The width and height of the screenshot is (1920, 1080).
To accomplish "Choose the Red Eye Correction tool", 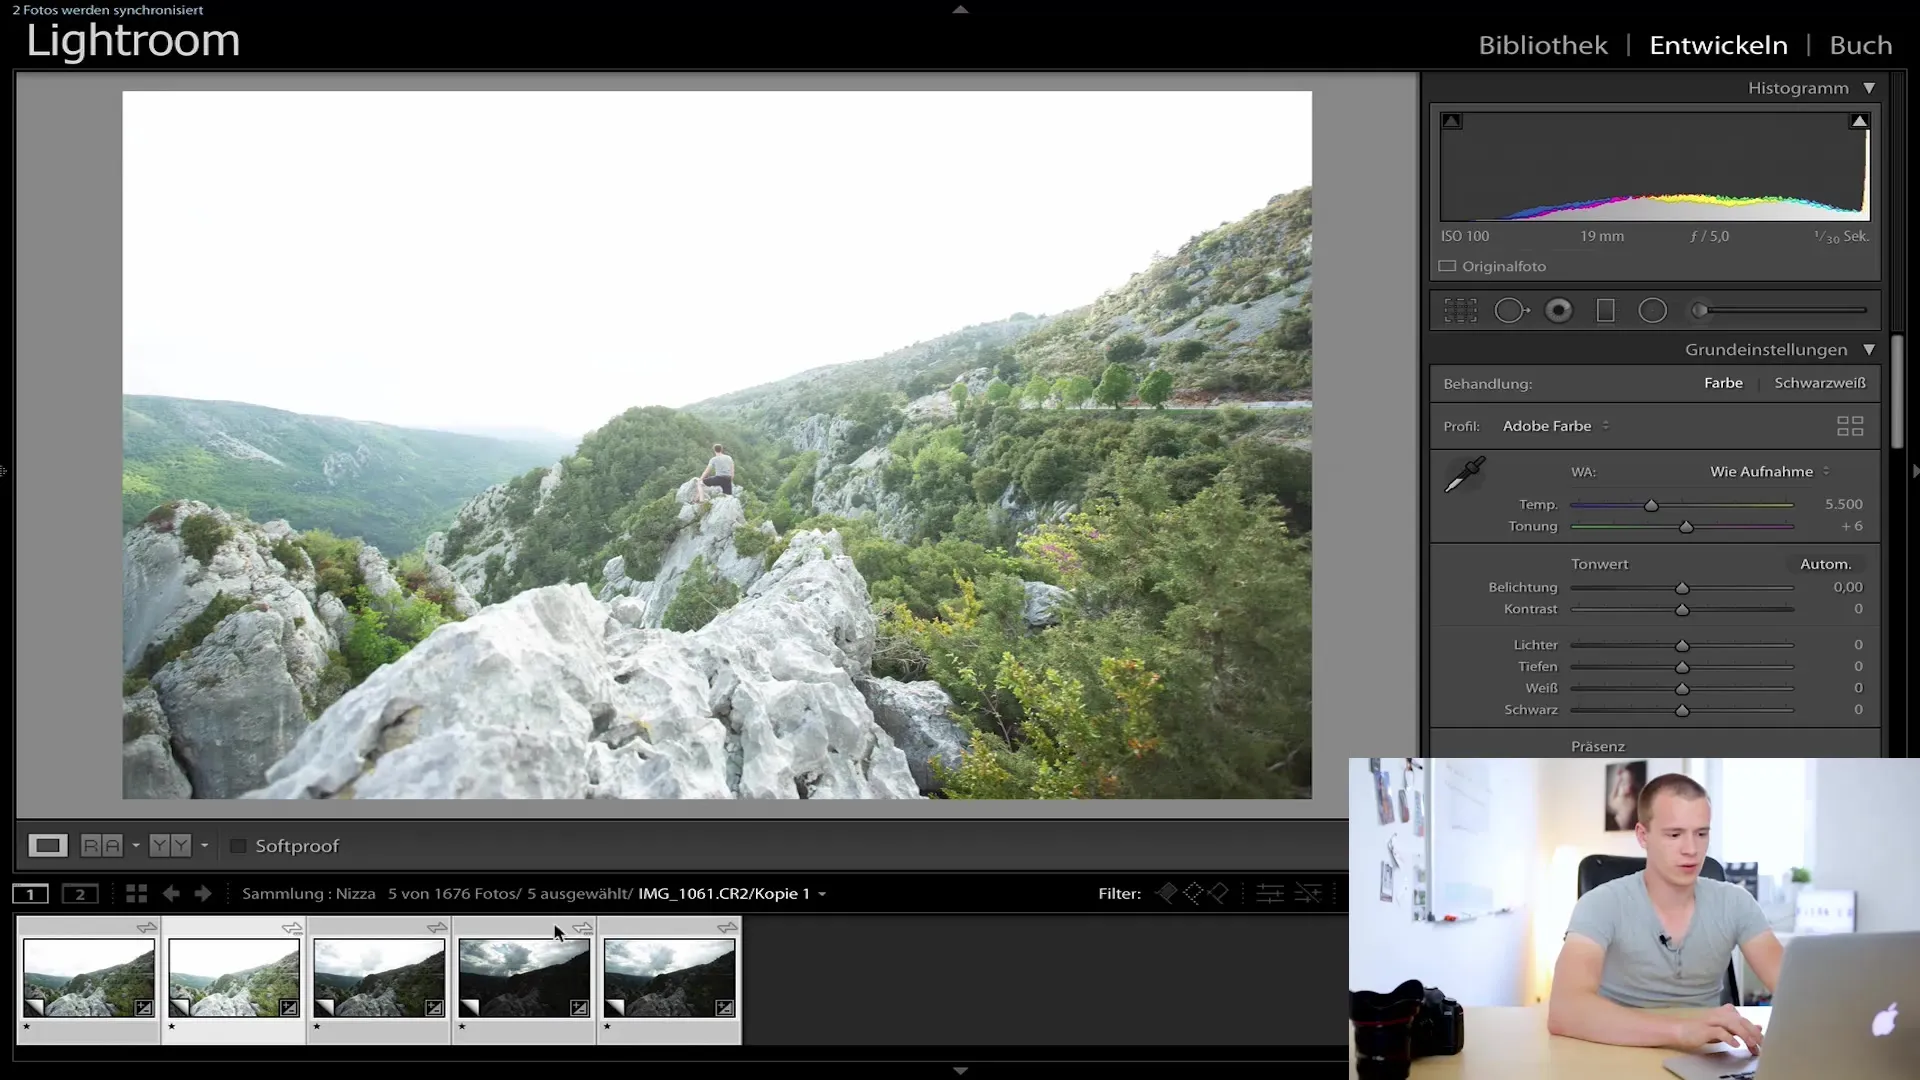I will pyautogui.click(x=1558, y=311).
